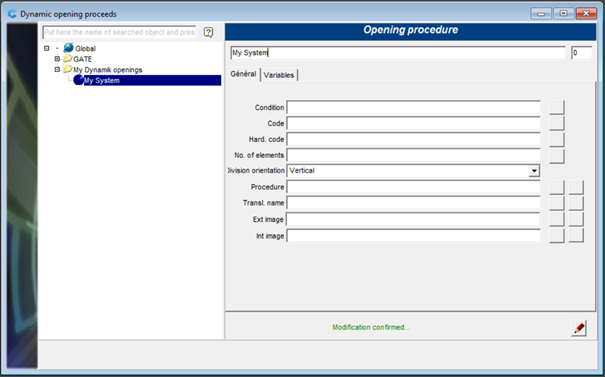The width and height of the screenshot is (605, 377).
Task: Click the Opening procedure header text
Action: [411, 30]
